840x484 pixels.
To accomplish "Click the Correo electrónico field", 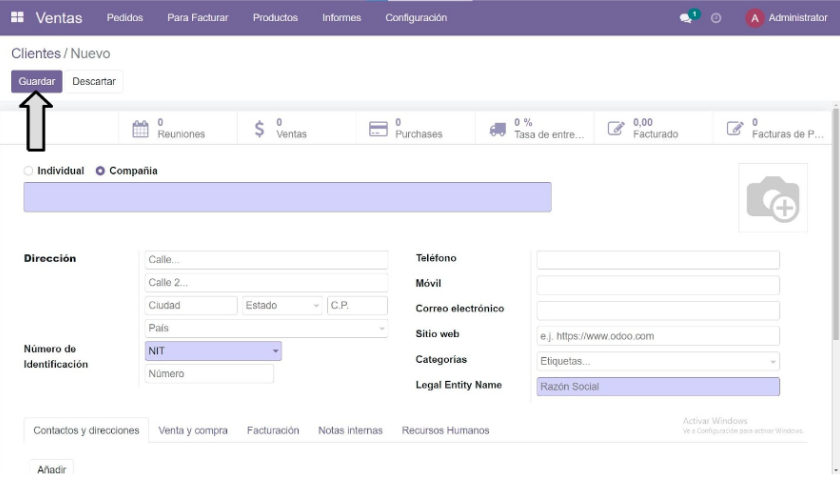I will click(658, 310).
